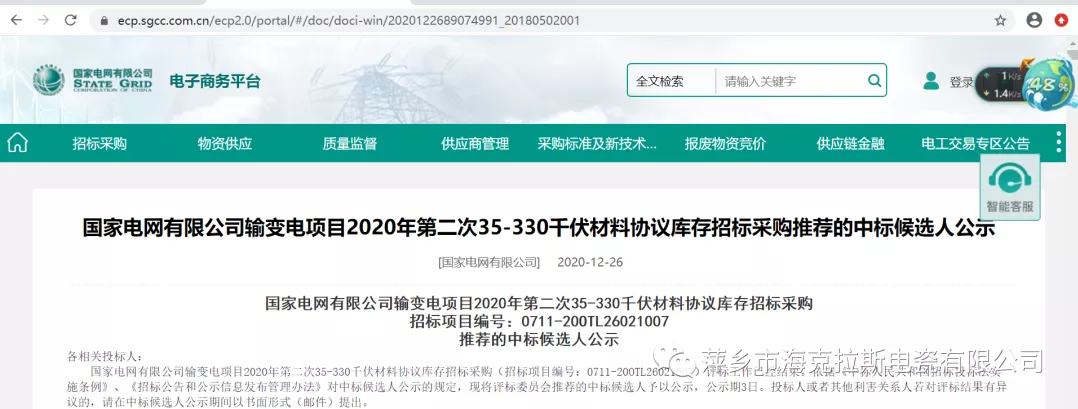
Task: Go to 供应商管理 section
Action: click(x=474, y=144)
